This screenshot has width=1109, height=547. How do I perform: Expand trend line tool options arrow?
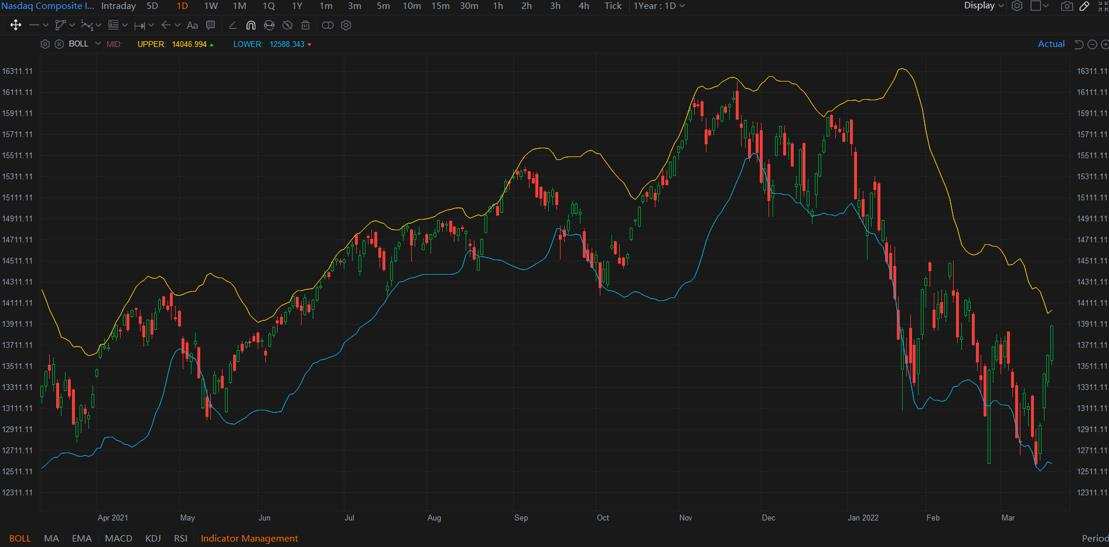(x=72, y=25)
